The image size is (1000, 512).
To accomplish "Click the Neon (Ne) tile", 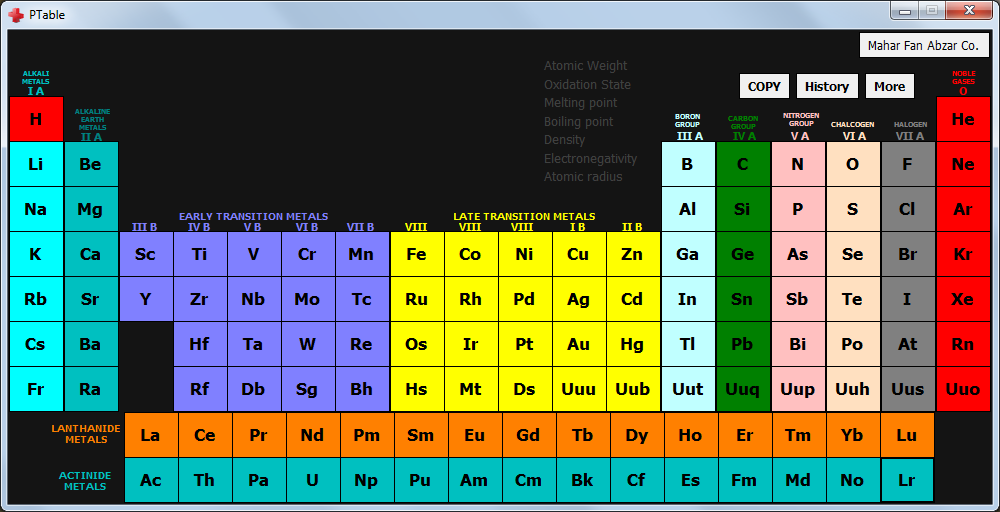I will point(963,164).
